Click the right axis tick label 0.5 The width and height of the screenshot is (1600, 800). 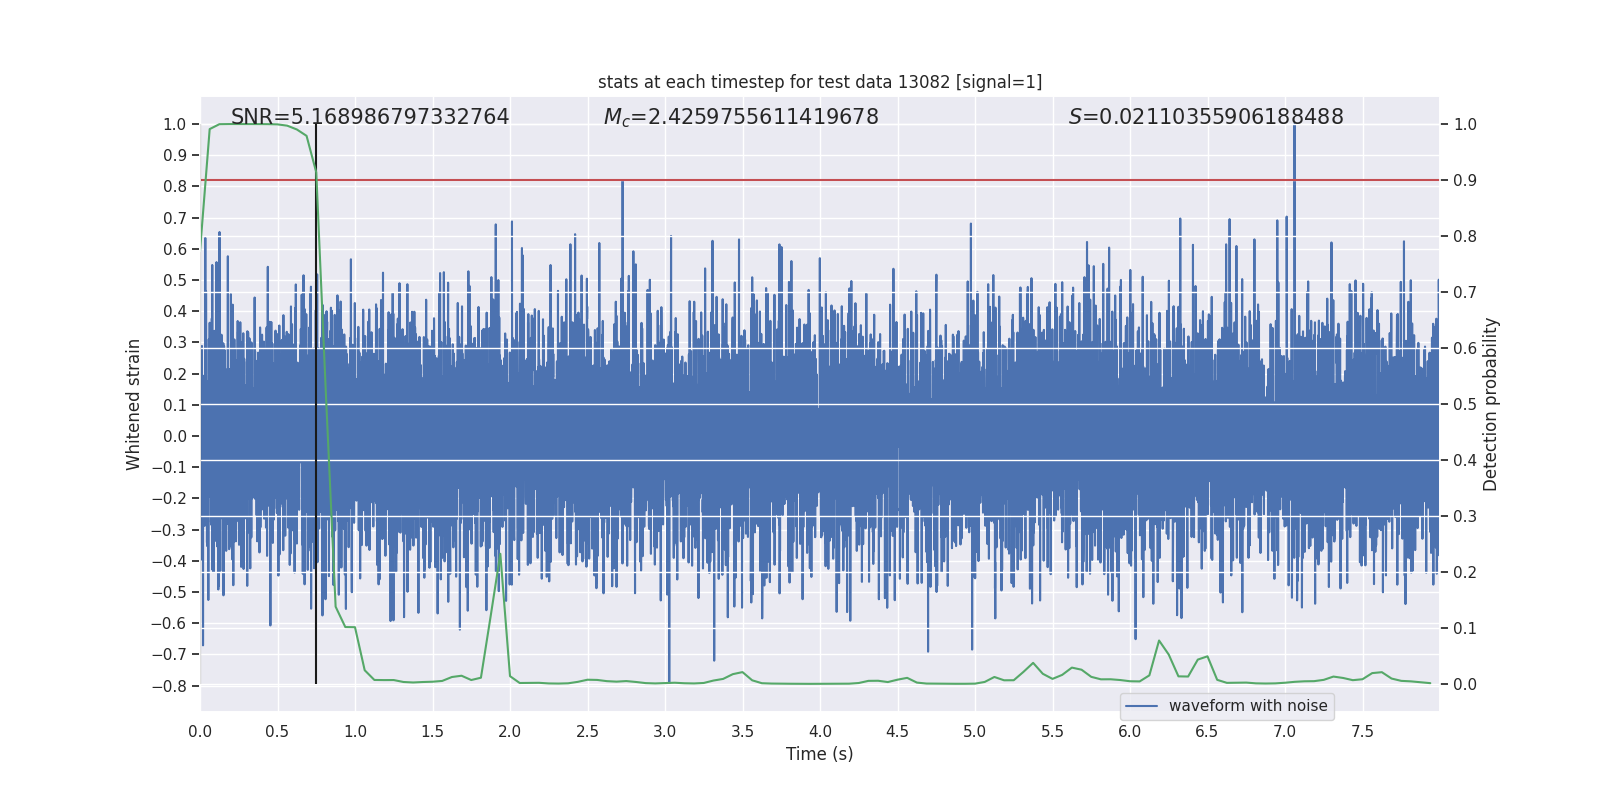(x=1465, y=404)
